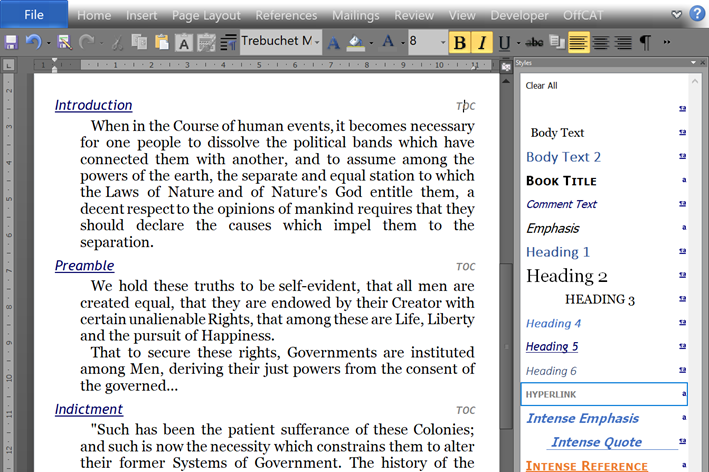This screenshot has width=709, height=472.
Task: Expand the underline style dropdown arrow
Action: (518, 43)
